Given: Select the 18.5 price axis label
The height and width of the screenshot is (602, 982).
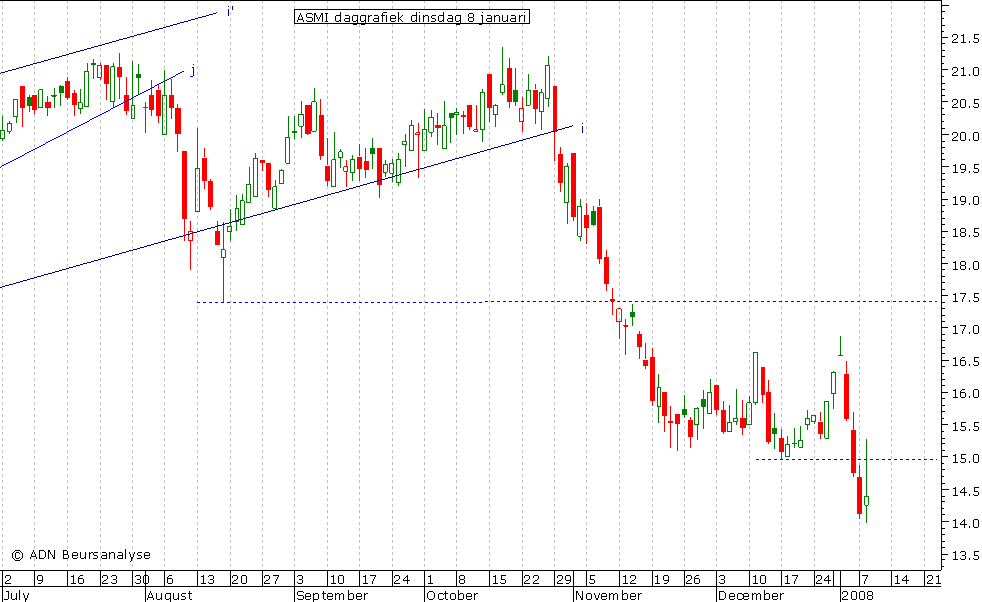Looking at the screenshot, I should pyautogui.click(x=965, y=232).
